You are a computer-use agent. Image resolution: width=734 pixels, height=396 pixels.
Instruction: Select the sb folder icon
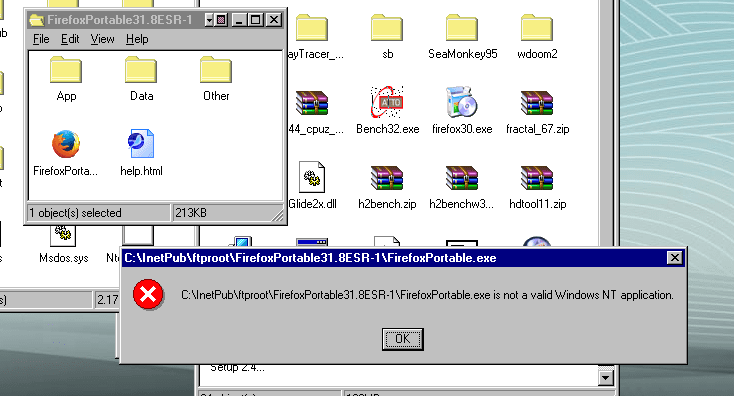point(387,28)
